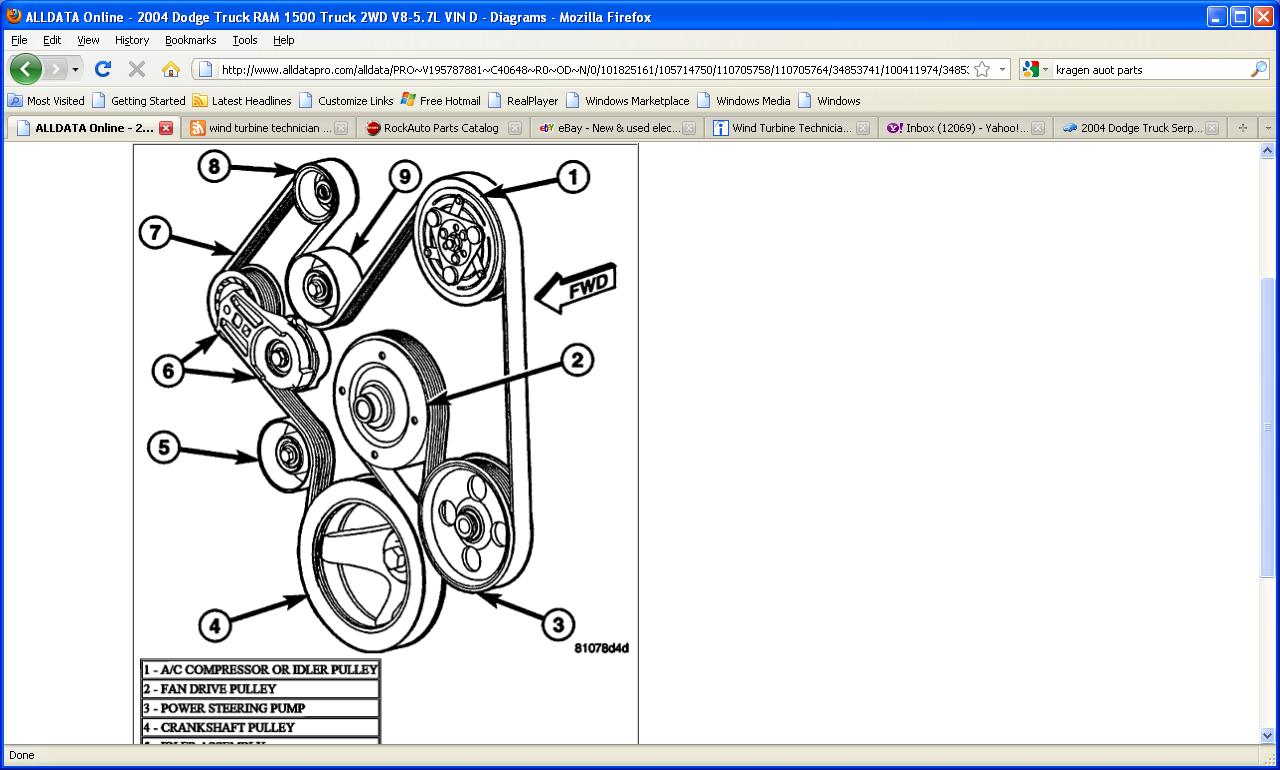
Task: Go to the Home page
Action: click(171, 69)
